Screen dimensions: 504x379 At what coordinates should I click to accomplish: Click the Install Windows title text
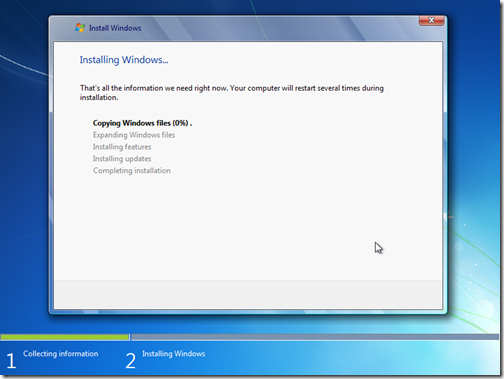point(115,28)
